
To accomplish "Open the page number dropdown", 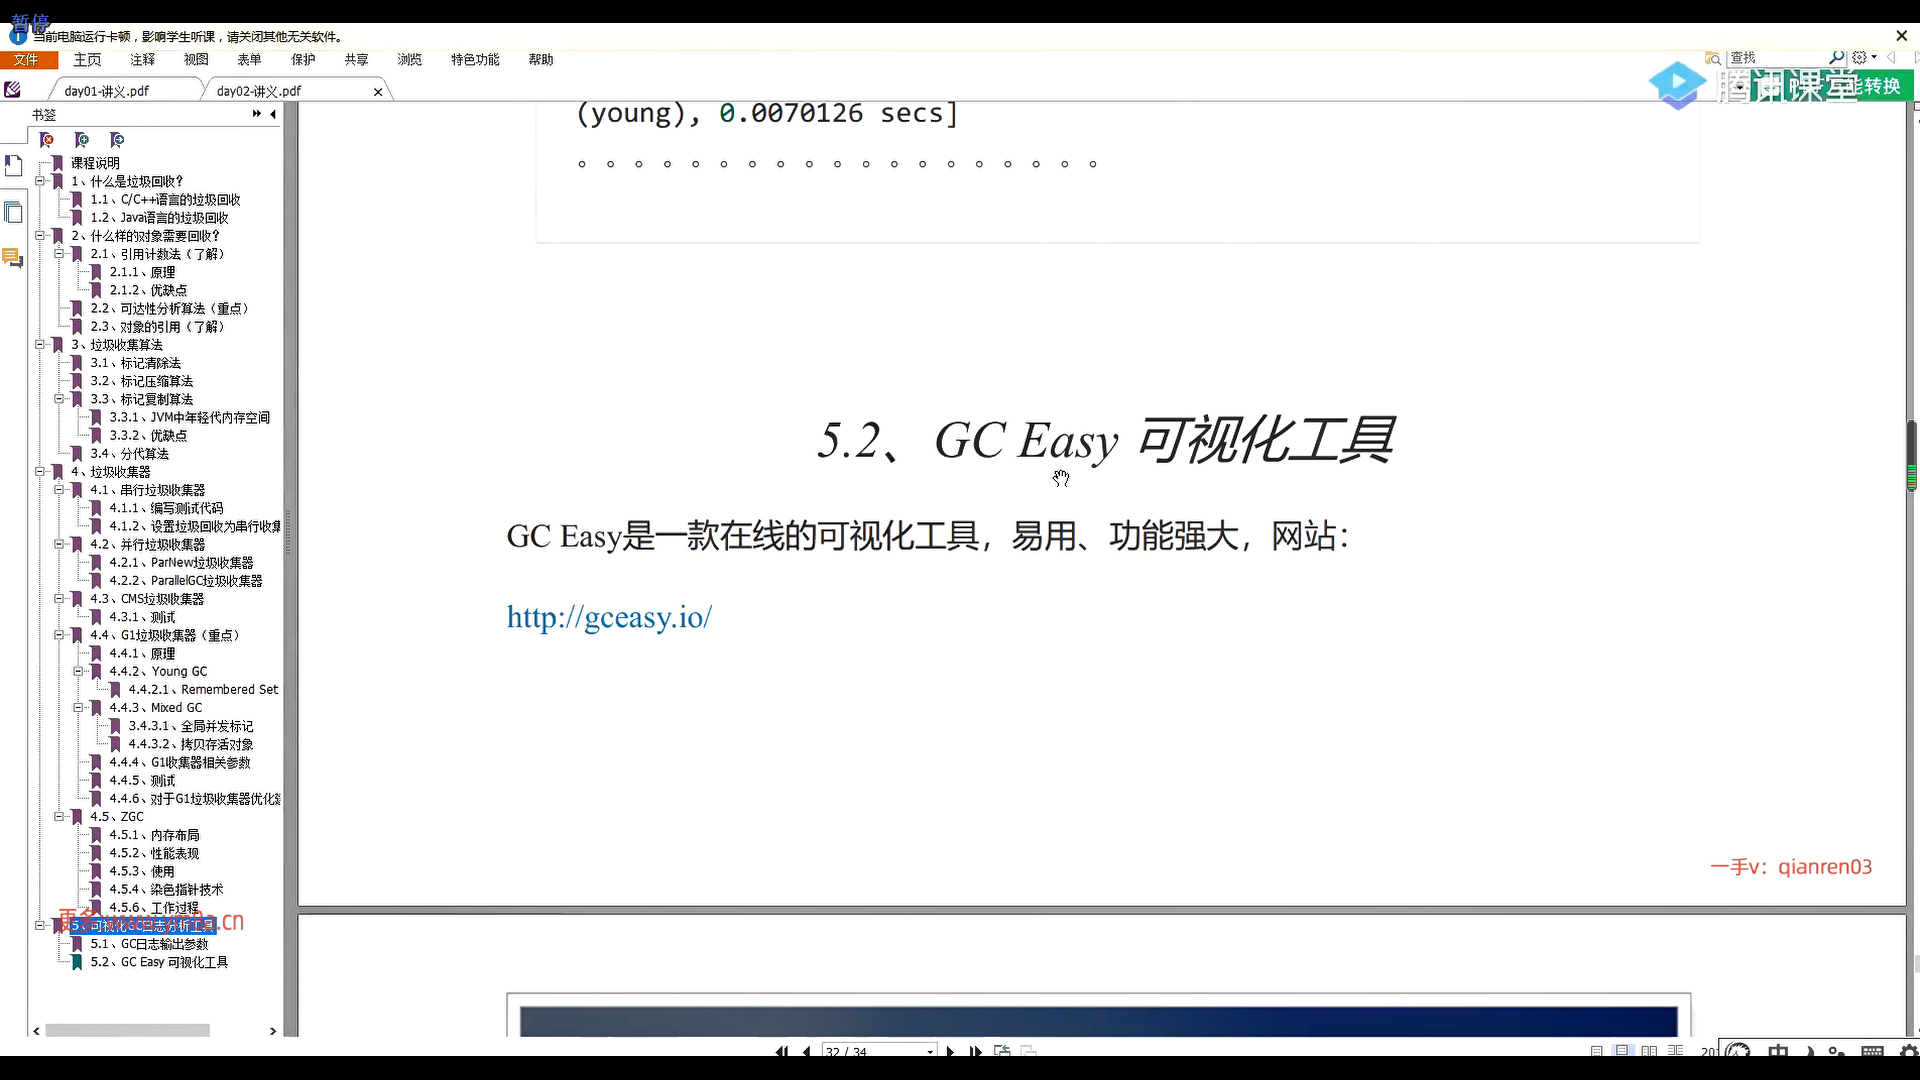I will click(x=930, y=1051).
